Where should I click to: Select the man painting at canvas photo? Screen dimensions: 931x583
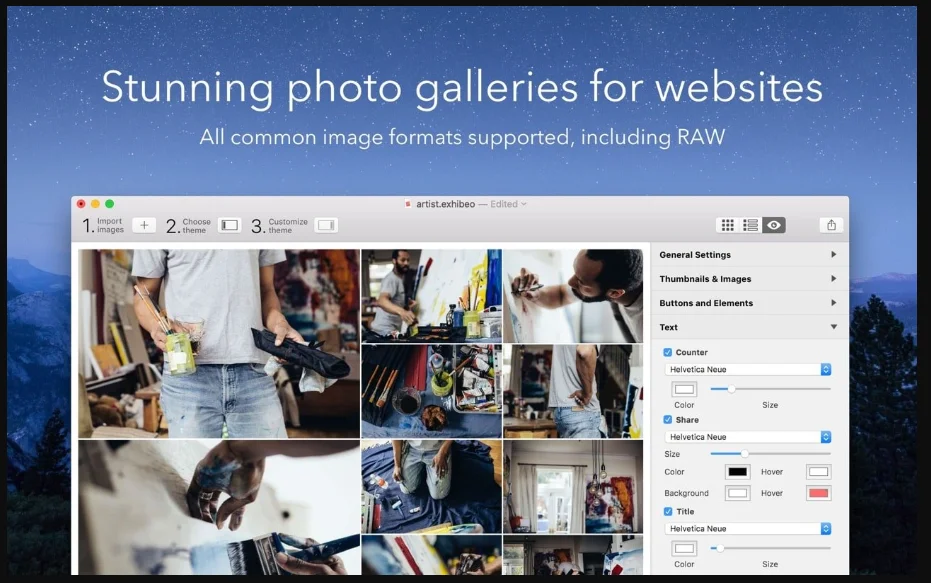click(x=432, y=296)
